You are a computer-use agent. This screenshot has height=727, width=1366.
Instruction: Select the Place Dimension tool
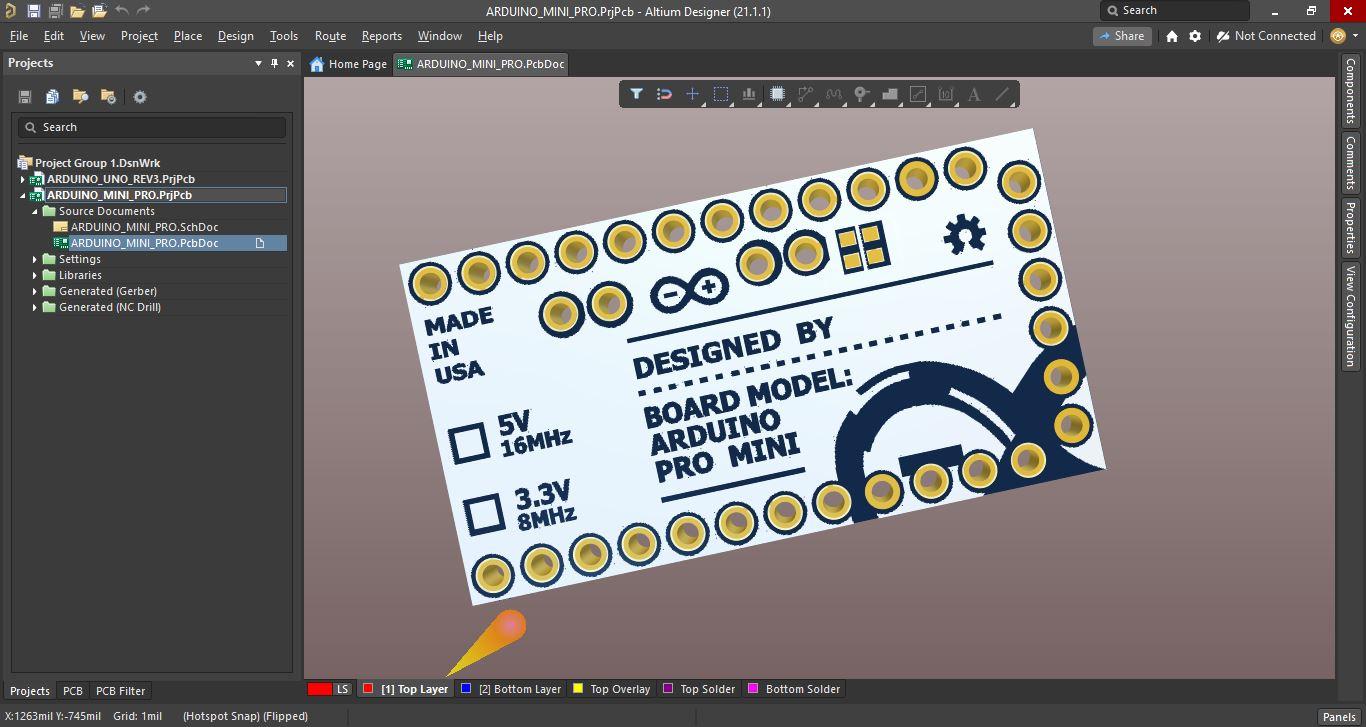[946, 94]
